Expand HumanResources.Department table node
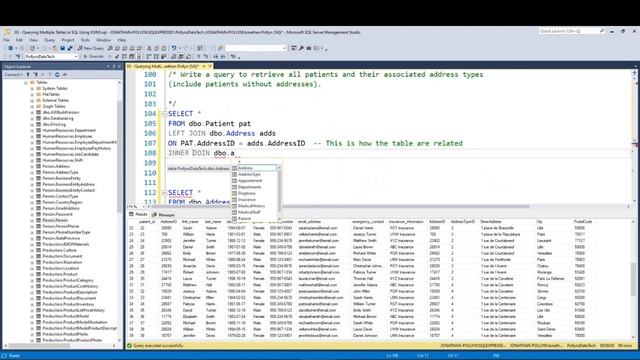640x360 pixels. coord(32,131)
